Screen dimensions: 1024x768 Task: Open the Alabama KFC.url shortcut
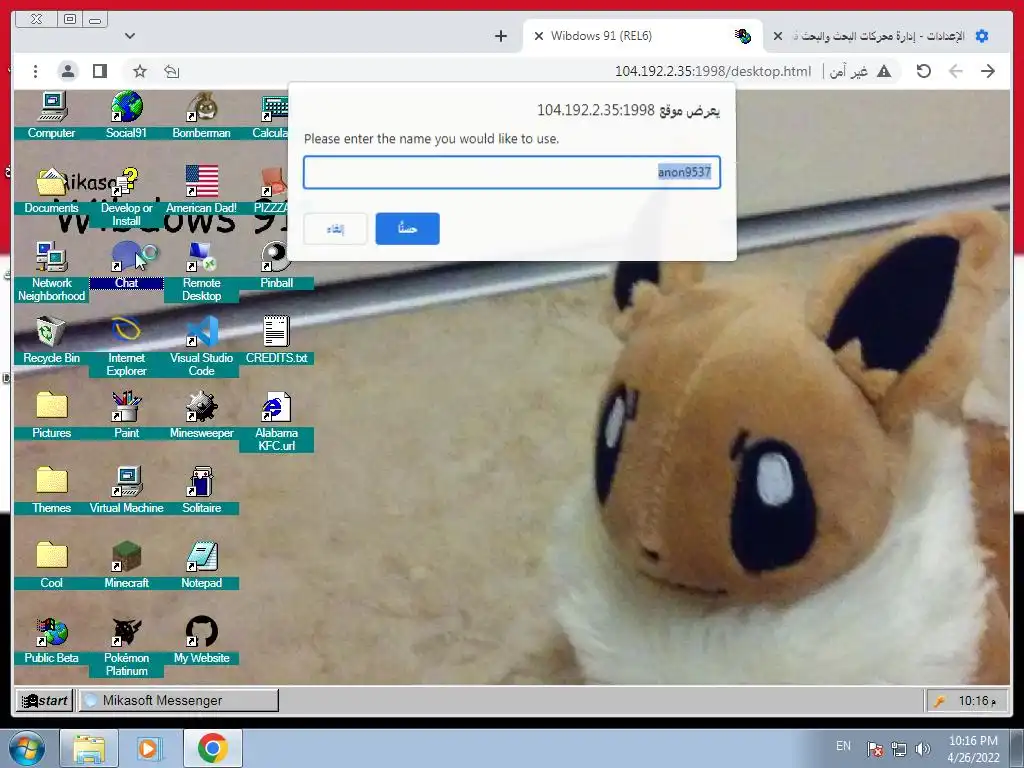276,421
